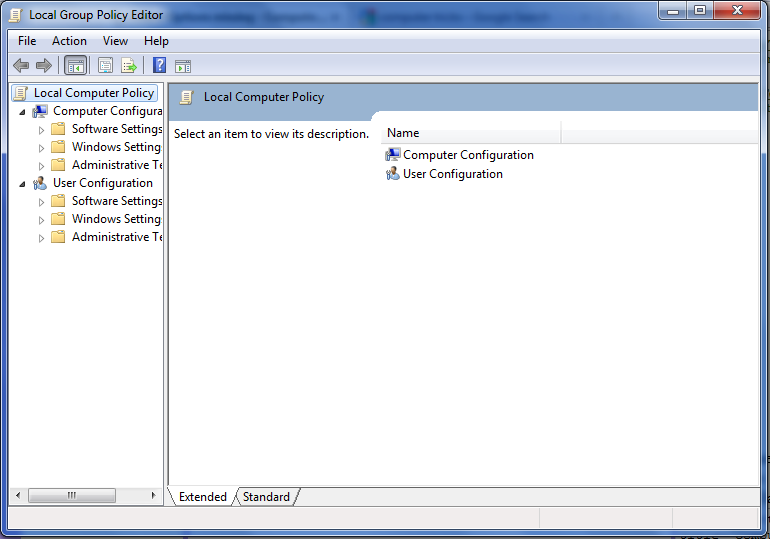
Task: Select Administrative Templates label under User Configuration
Action: click(117, 237)
